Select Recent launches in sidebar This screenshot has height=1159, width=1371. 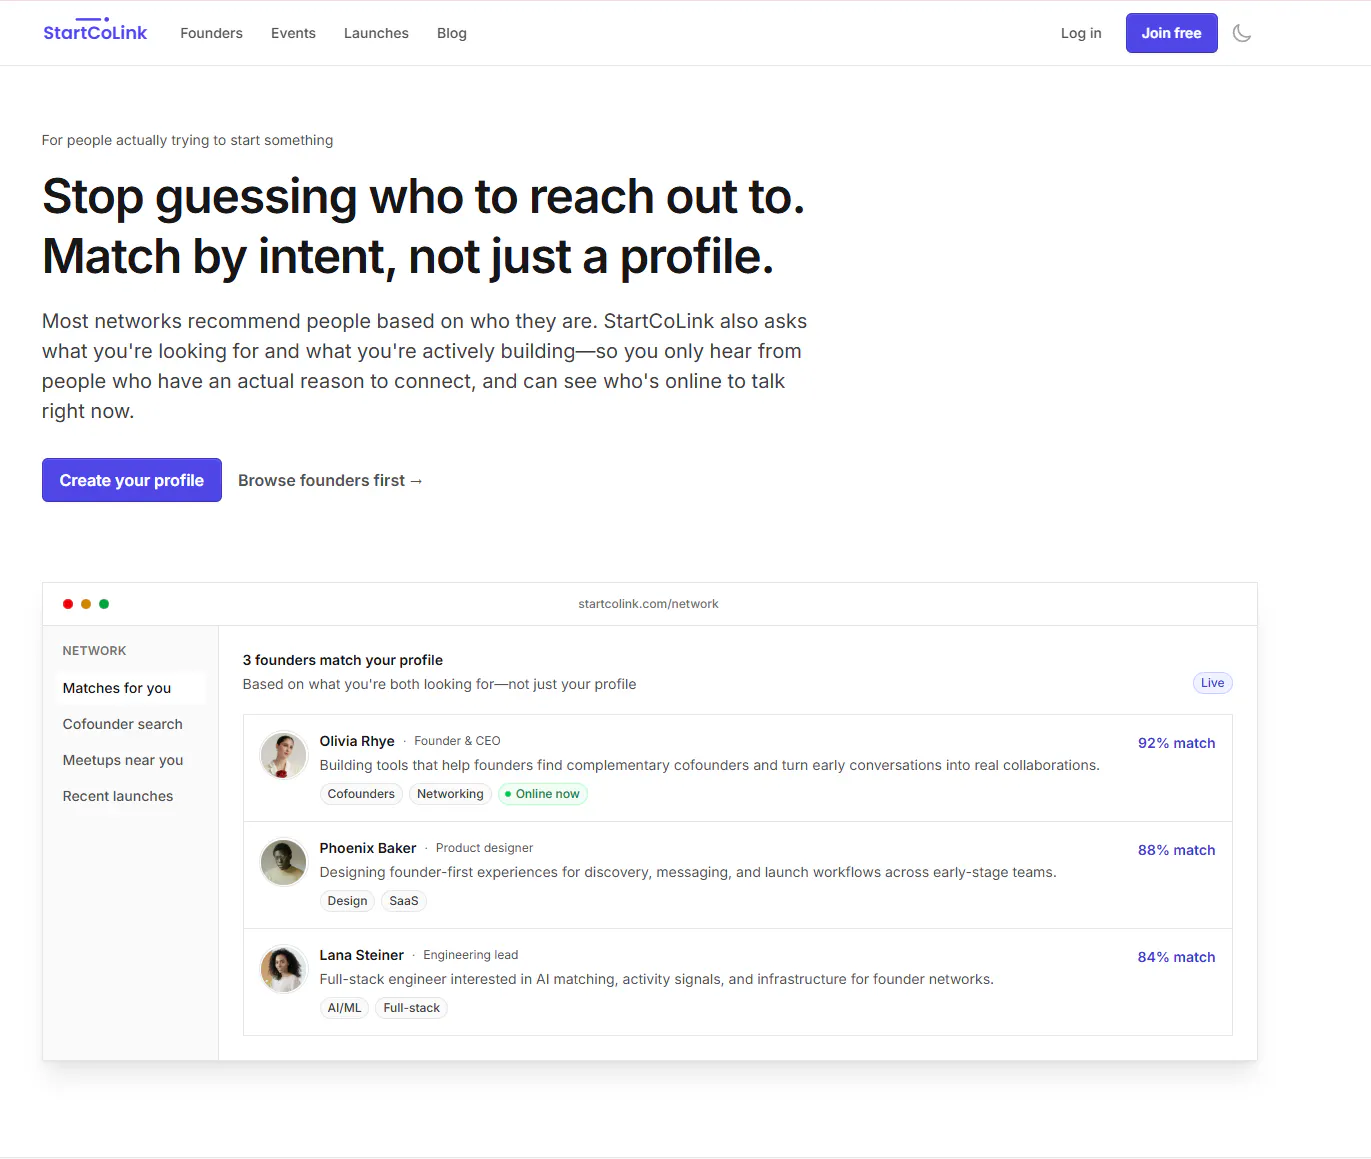tap(130, 796)
